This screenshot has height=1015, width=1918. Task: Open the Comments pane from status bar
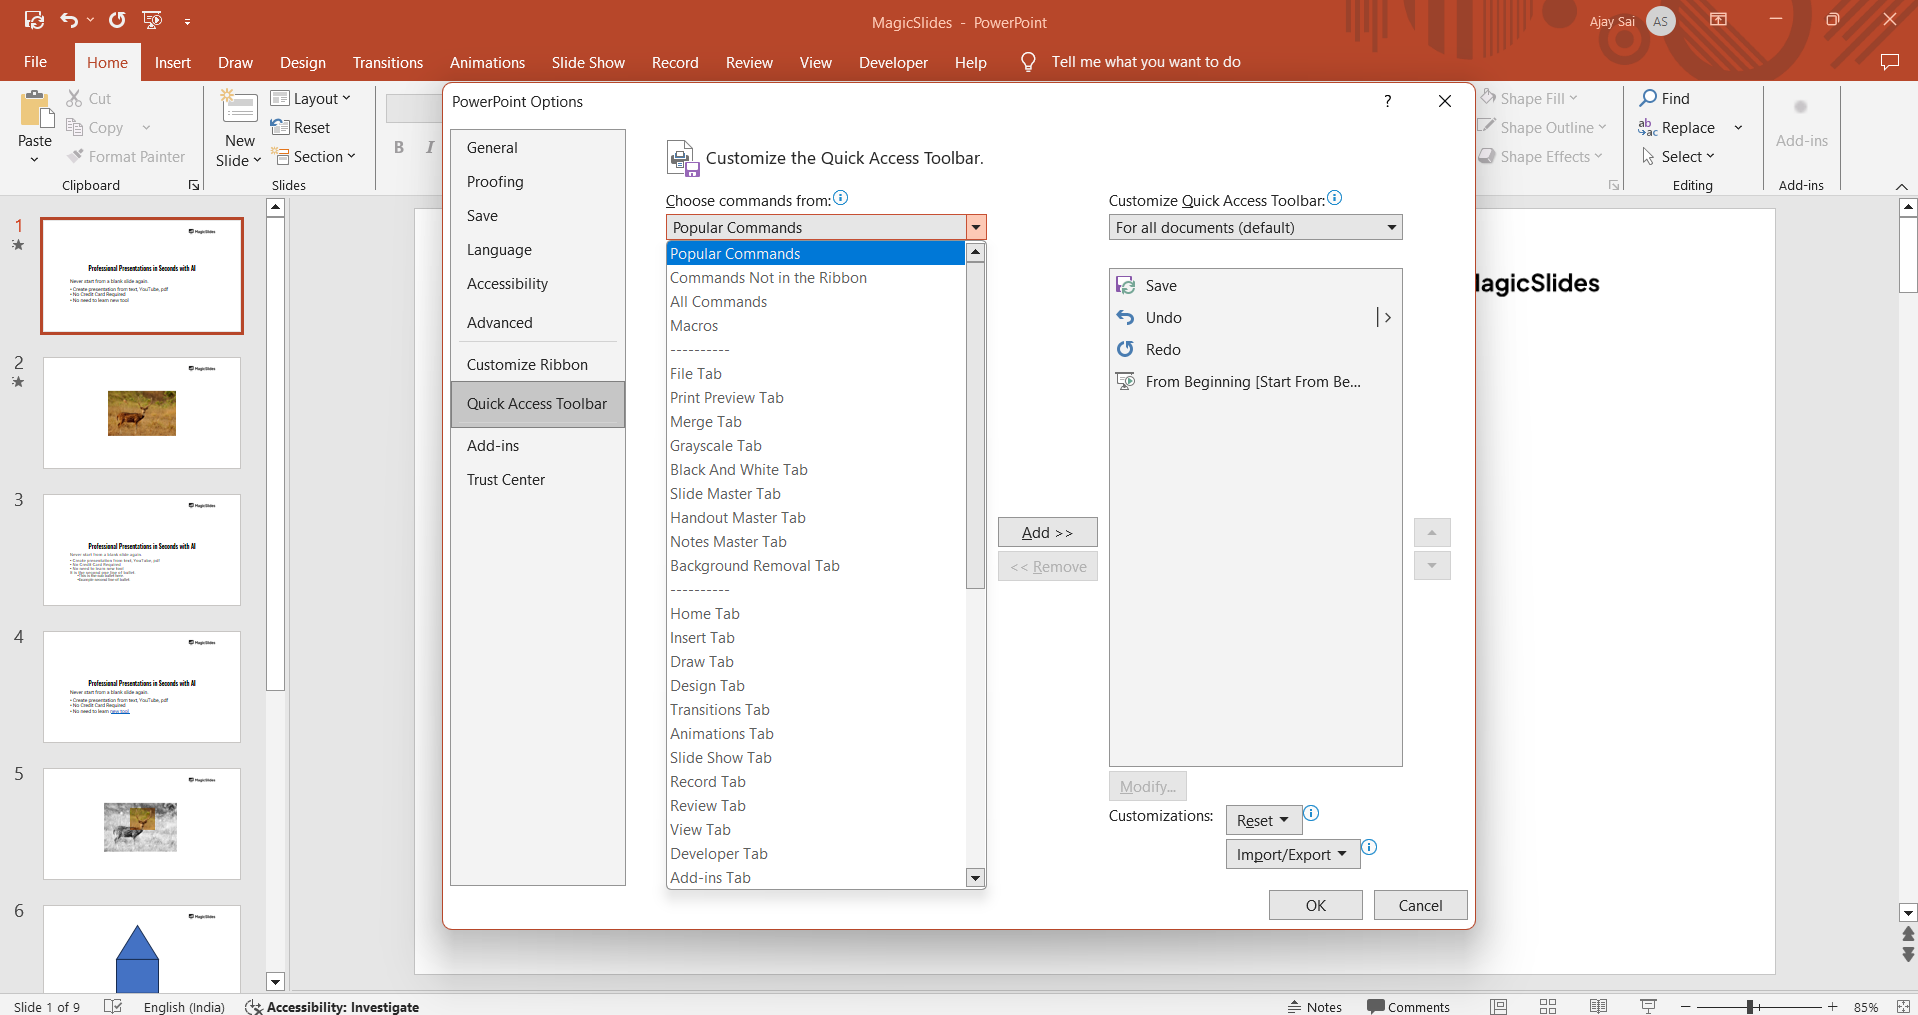(x=1408, y=1007)
